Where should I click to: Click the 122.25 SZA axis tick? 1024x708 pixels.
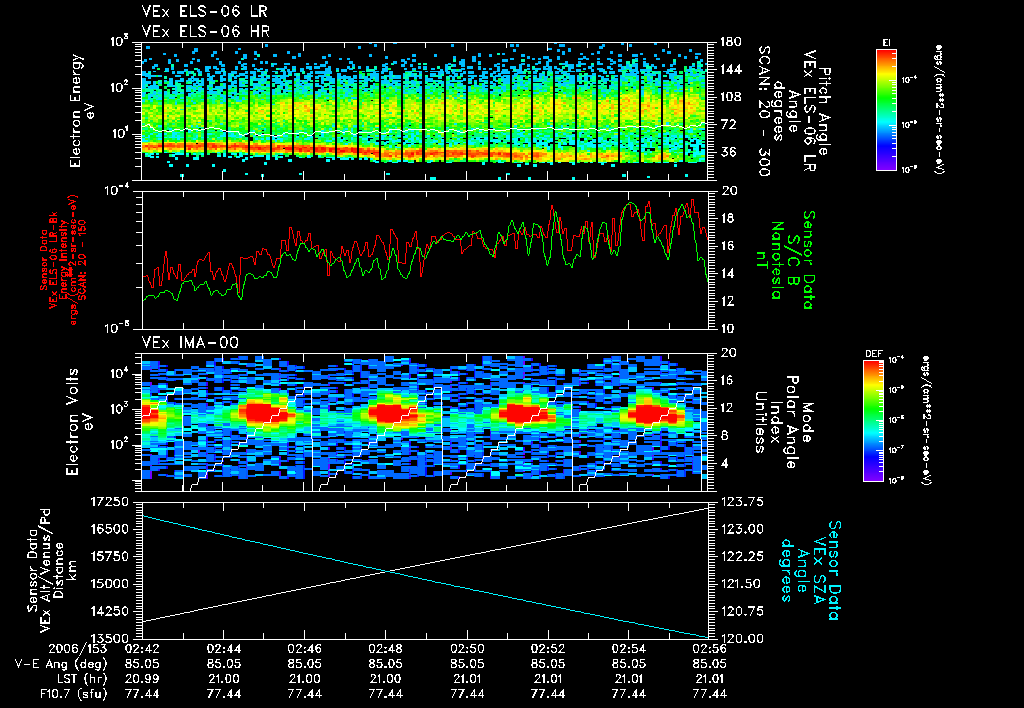(x=742, y=556)
